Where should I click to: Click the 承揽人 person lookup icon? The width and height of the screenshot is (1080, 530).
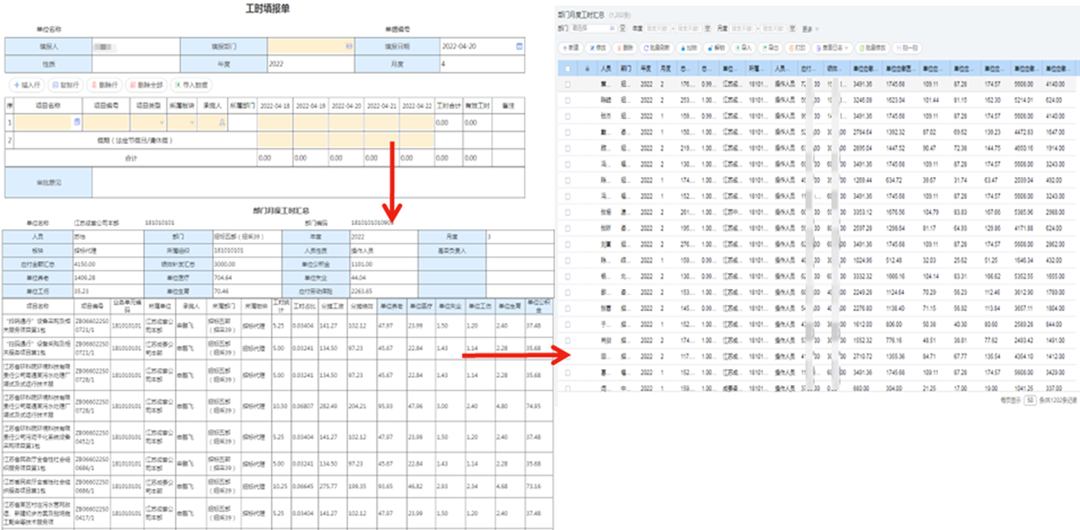(x=223, y=122)
